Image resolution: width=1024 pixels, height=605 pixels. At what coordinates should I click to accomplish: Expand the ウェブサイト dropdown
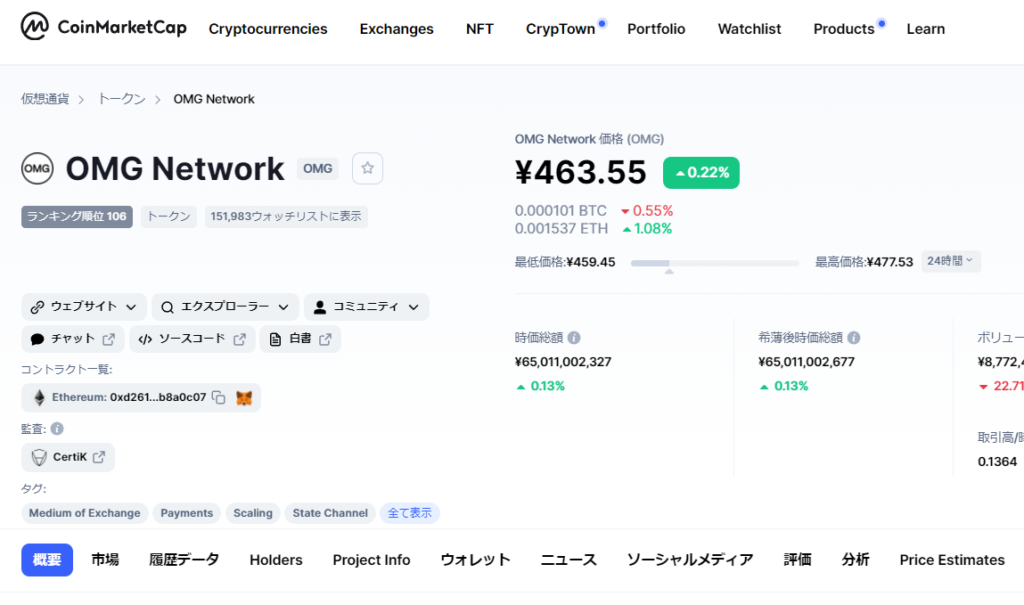[x=84, y=307]
